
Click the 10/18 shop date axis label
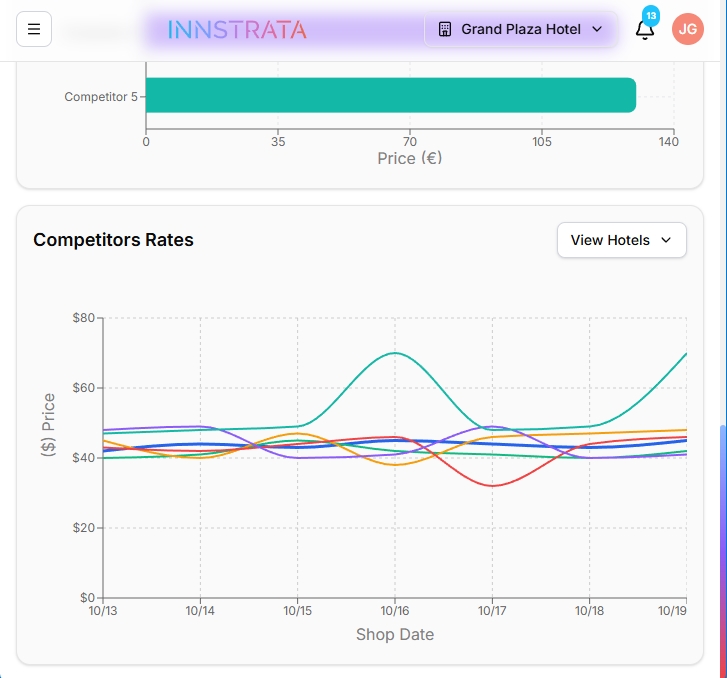coord(589,610)
